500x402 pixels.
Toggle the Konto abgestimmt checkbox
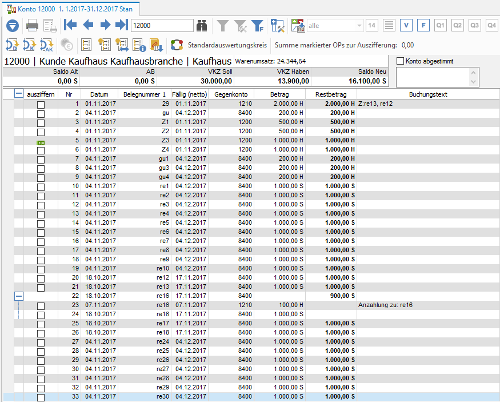pyautogui.click(x=400, y=61)
